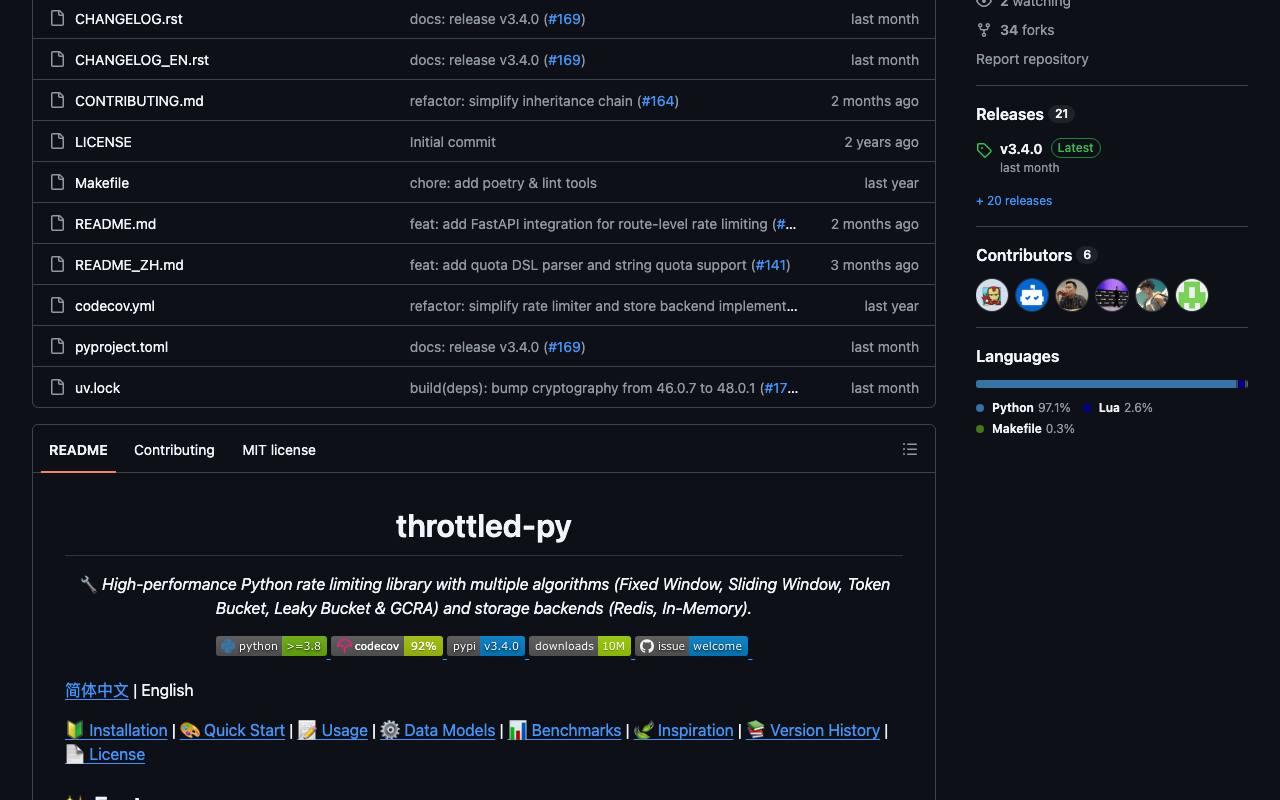This screenshot has width=1280, height=800.
Task: Select the README.md row's file icon
Action: point(58,224)
